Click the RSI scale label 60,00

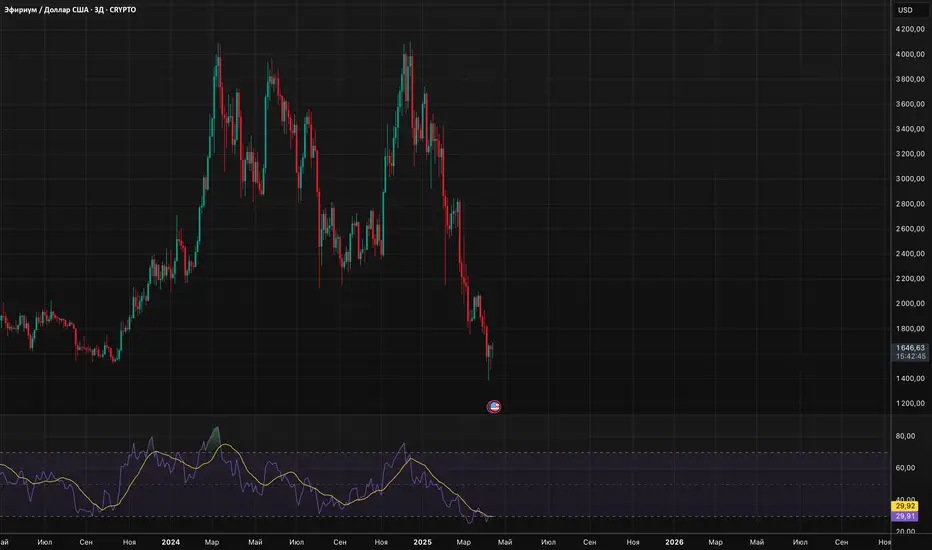pyautogui.click(x=905, y=468)
